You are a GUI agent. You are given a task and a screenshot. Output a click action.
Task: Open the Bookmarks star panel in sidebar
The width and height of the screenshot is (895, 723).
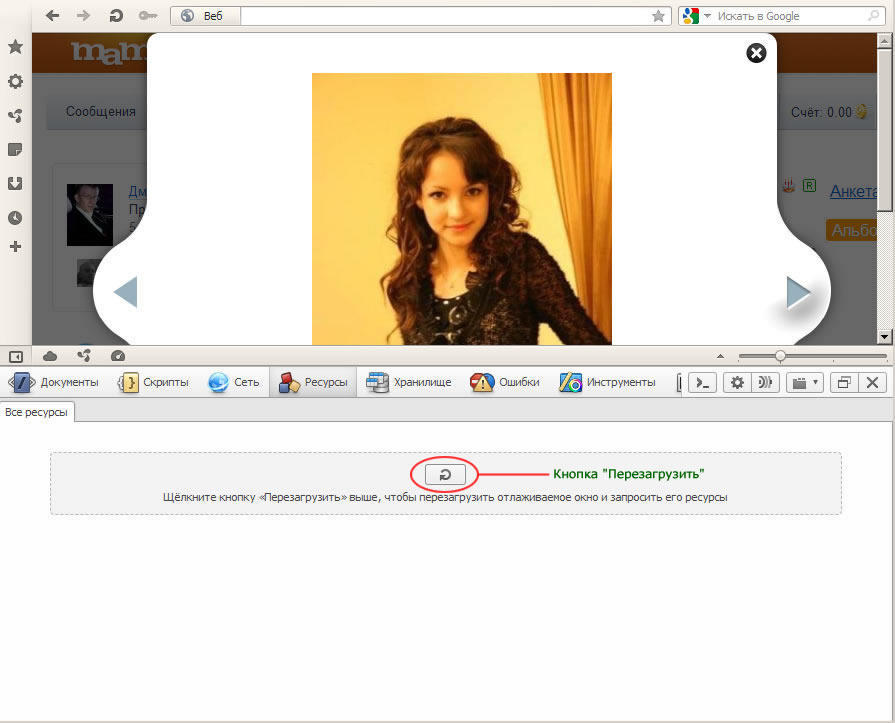click(x=15, y=47)
